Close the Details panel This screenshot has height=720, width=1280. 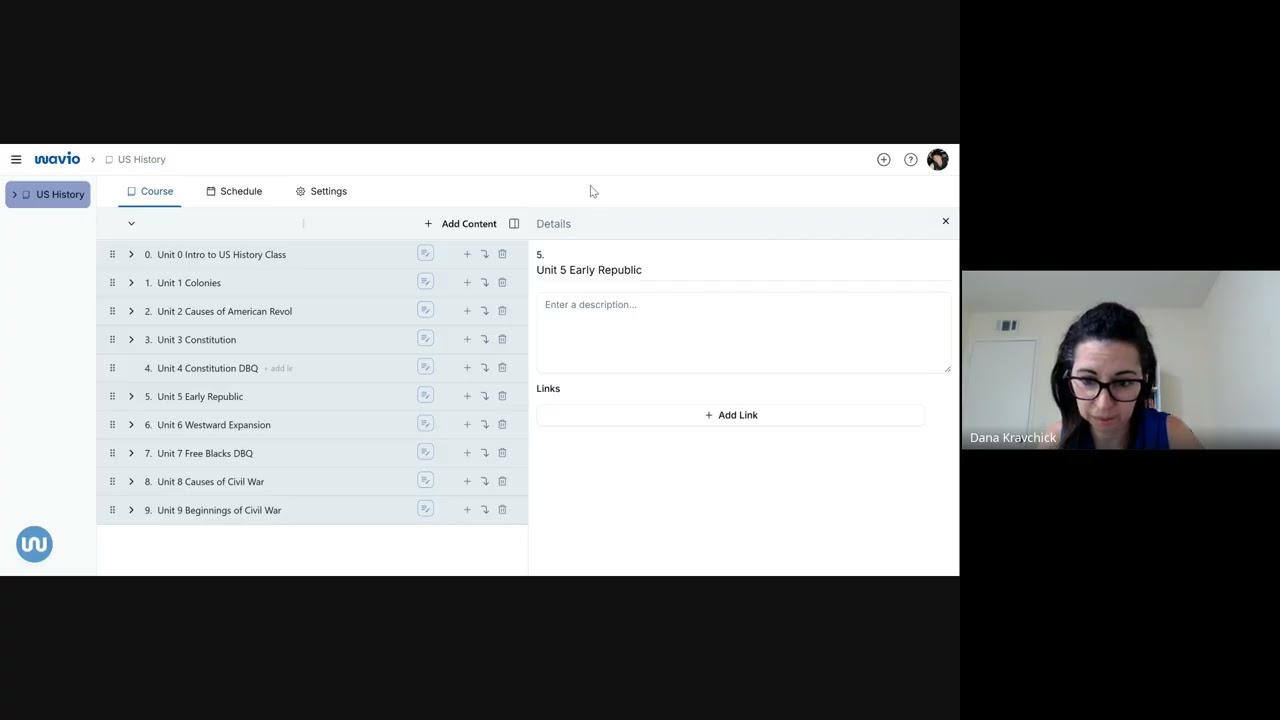coord(946,221)
